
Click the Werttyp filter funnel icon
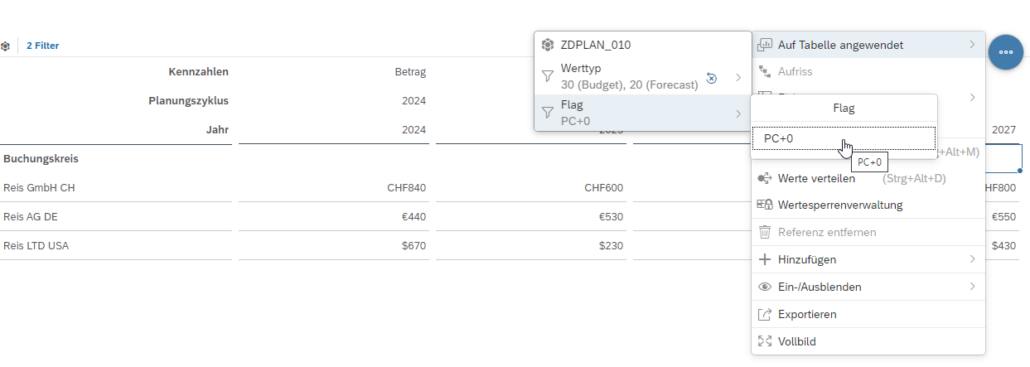coord(548,77)
